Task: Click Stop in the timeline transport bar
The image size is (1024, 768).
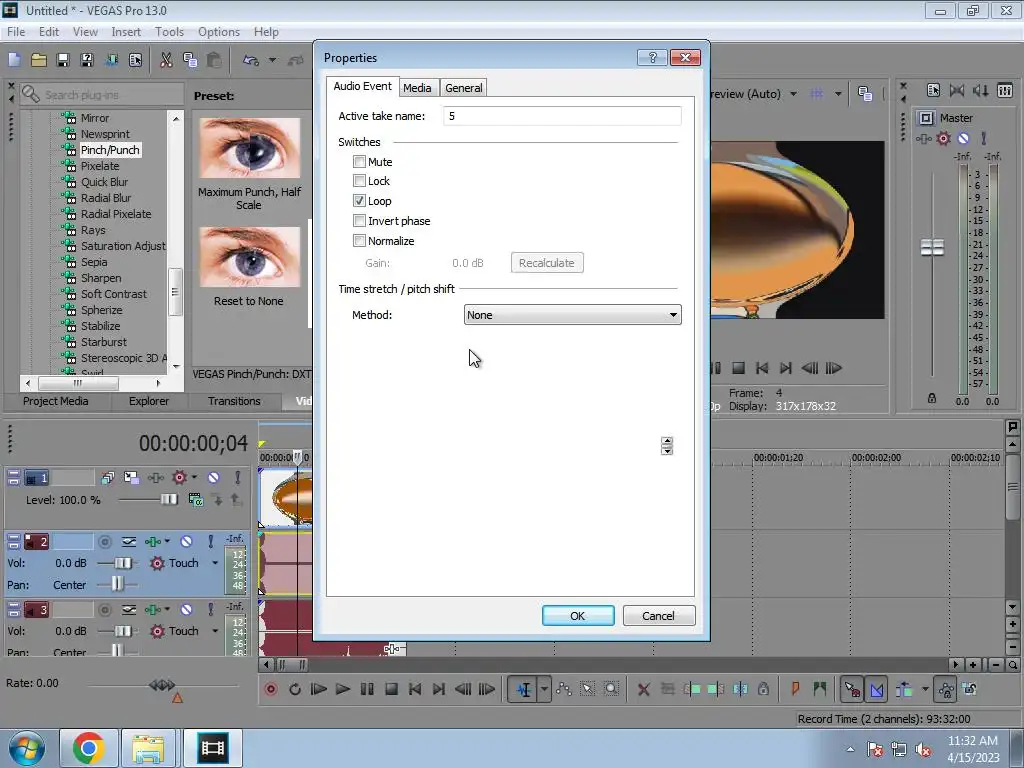Action: tap(391, 689)
